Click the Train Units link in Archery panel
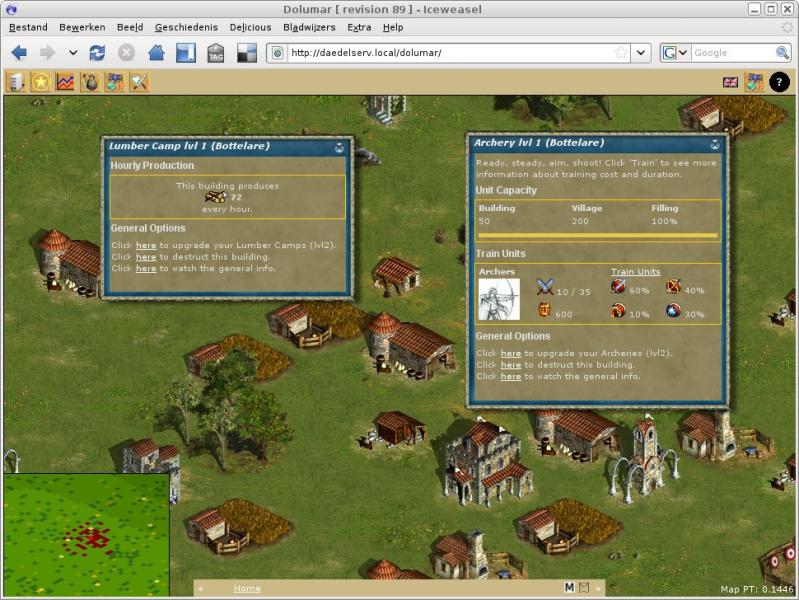The width and height of the screenshot is (799, 600). (635, 272)
